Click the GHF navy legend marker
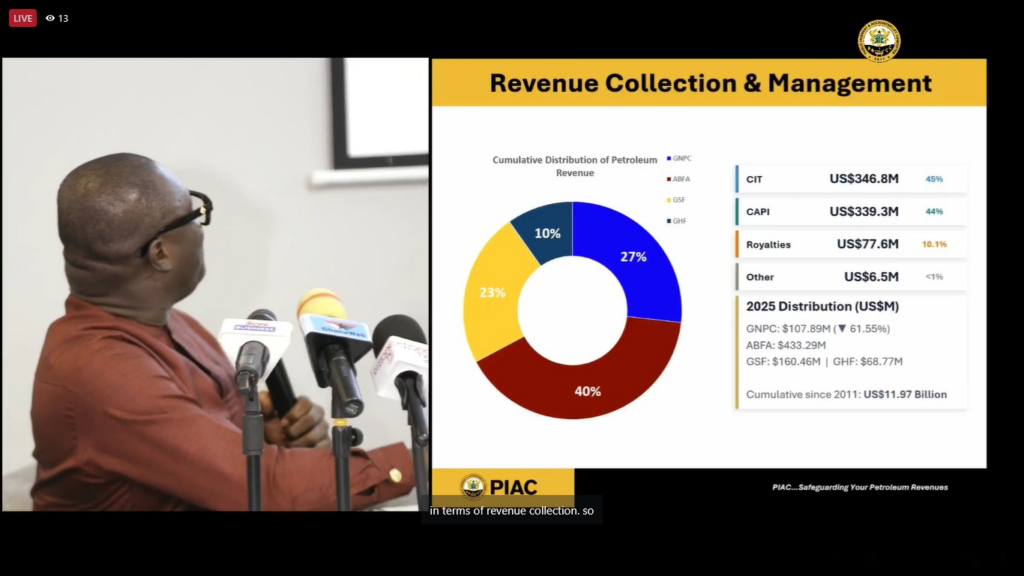The width and height of the screenshot is (1024, 576). click(x=667, y=220)
